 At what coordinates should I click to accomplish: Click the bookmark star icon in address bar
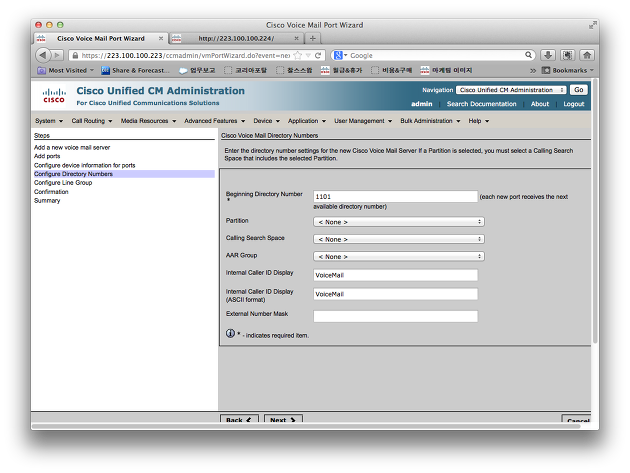(298, 55)
